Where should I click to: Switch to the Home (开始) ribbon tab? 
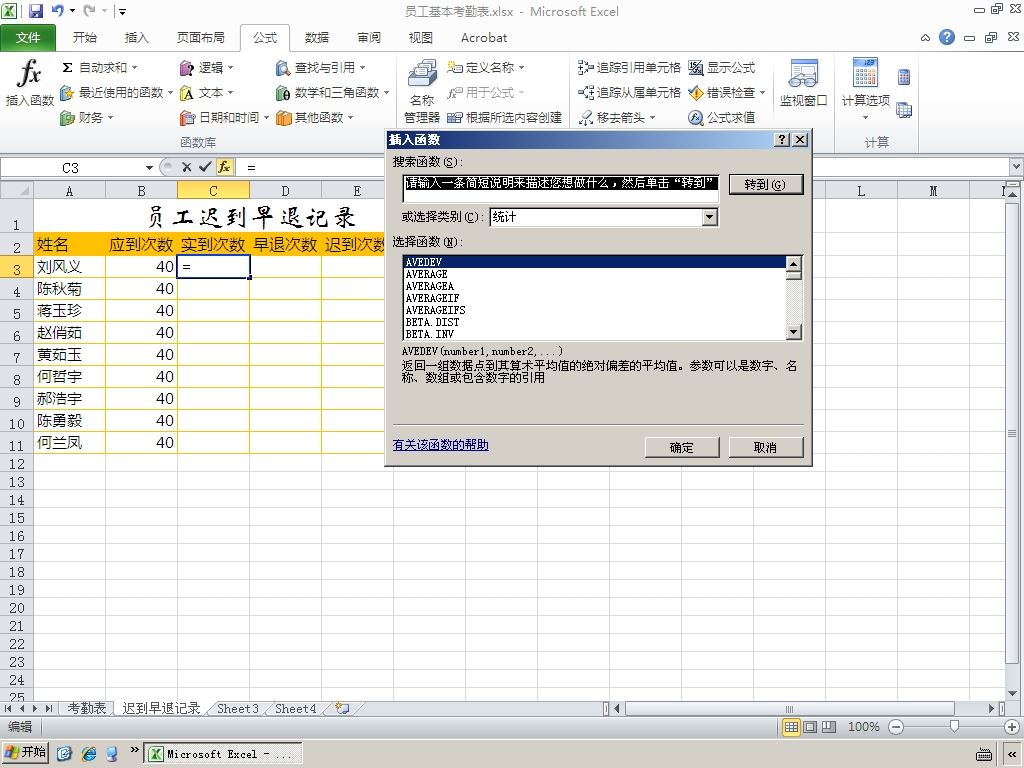tap(85, 38)
